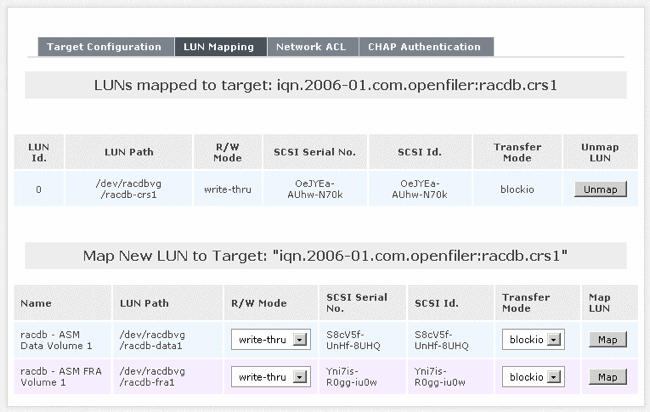This screenshot has width=650, height=412.
Task: Select the LUN Mapping tab
Action: (x=220, y=47)
